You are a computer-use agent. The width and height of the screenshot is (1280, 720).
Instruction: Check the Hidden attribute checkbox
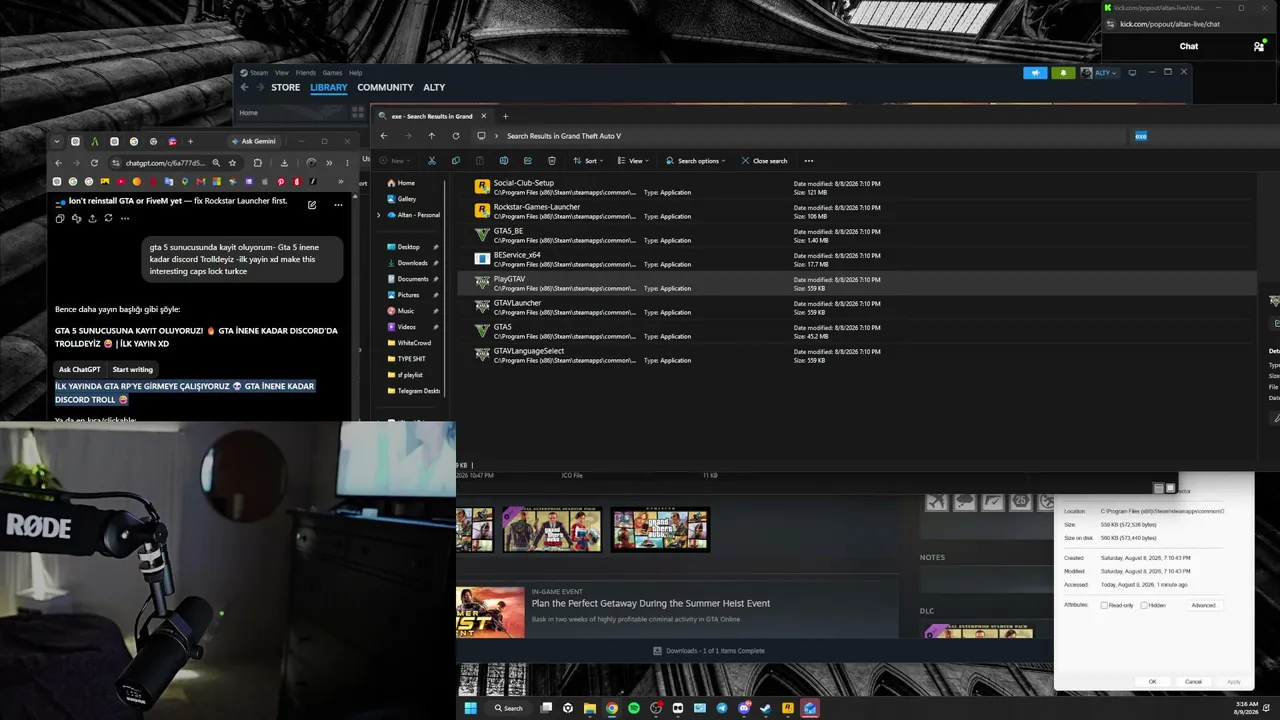point(1144,605)
